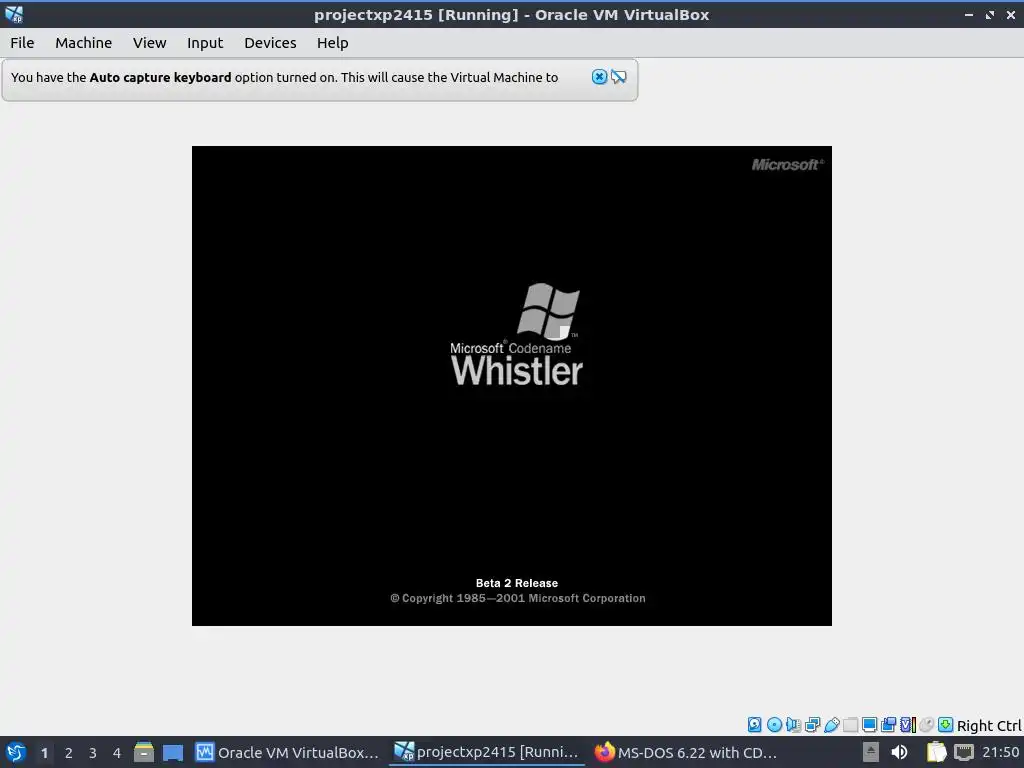Switch to Oracle VM VirtualBox Manager taskbar entry
Viewport: 1024px width, 768px height.
pyautogui.click(x=287, y=752)
